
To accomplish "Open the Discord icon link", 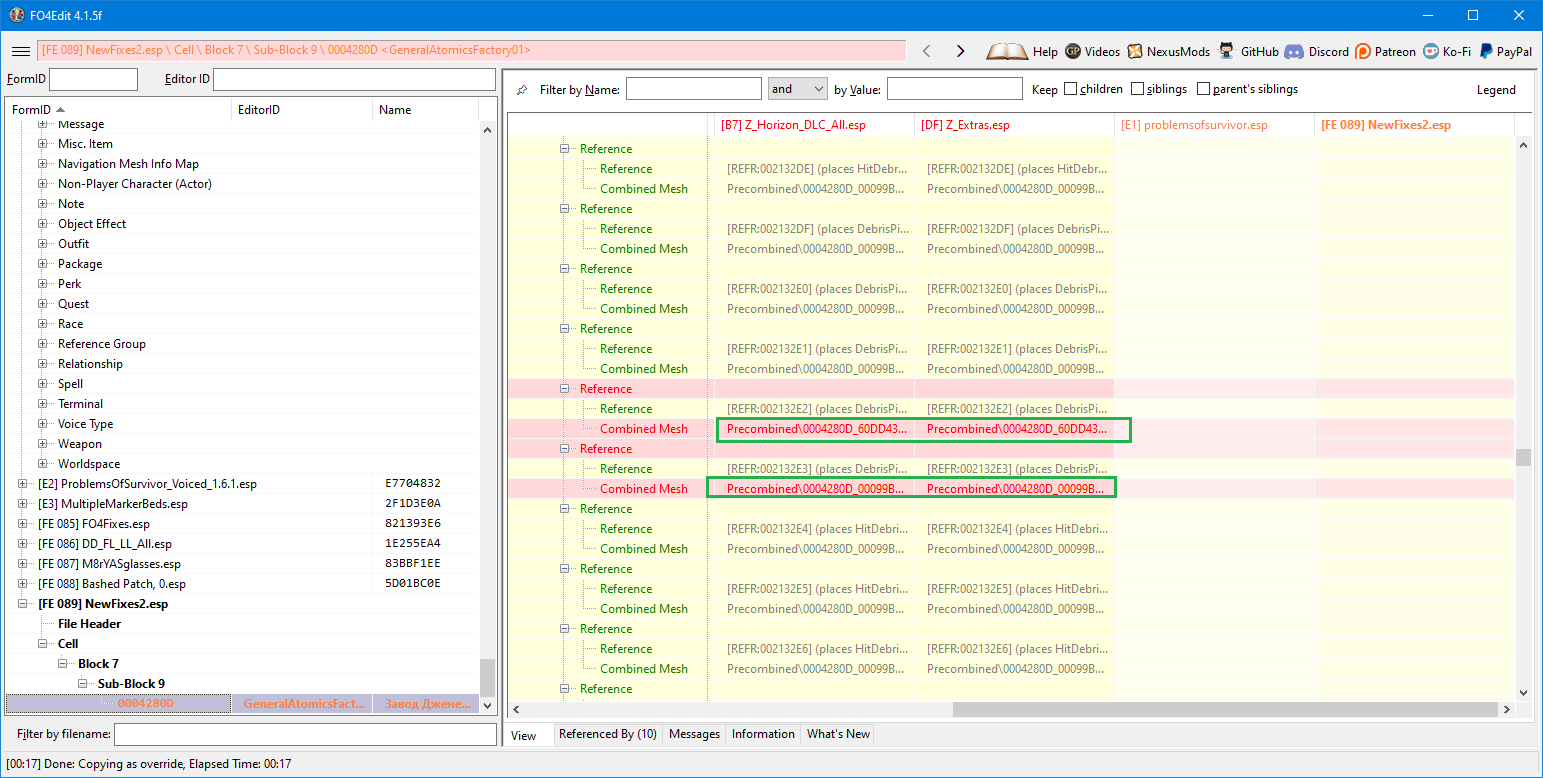I will [1294, 51].
